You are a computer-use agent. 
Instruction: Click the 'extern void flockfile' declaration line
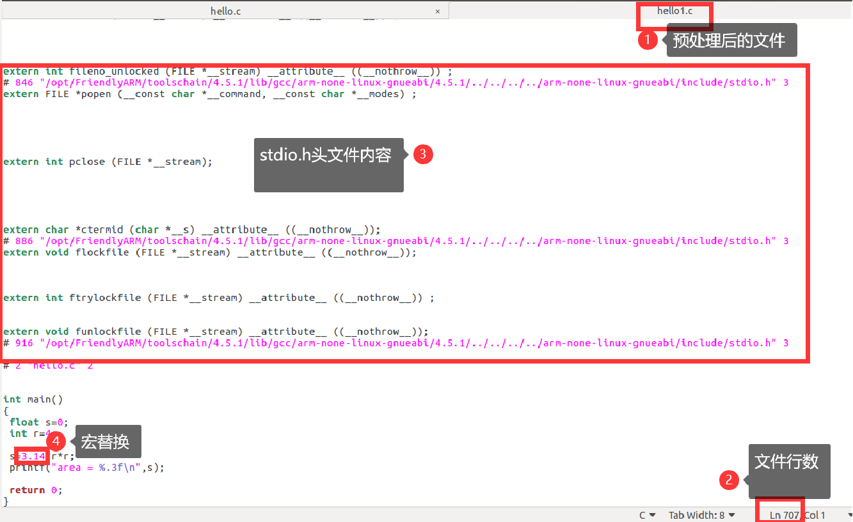(210, 252)
